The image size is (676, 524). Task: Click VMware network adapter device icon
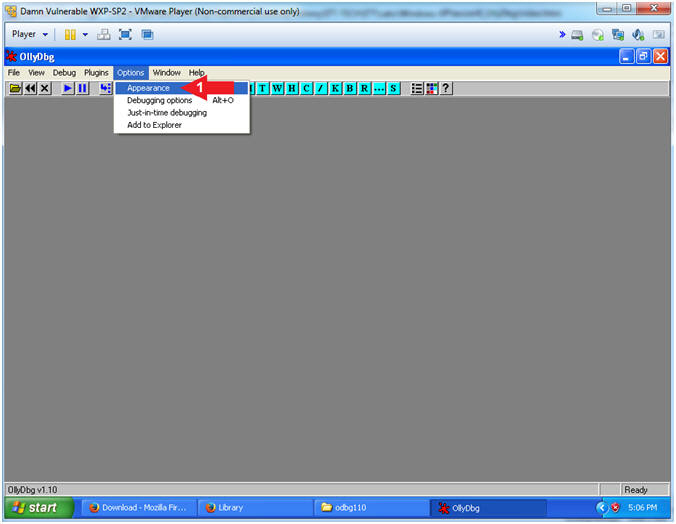[x=618, y=35]
